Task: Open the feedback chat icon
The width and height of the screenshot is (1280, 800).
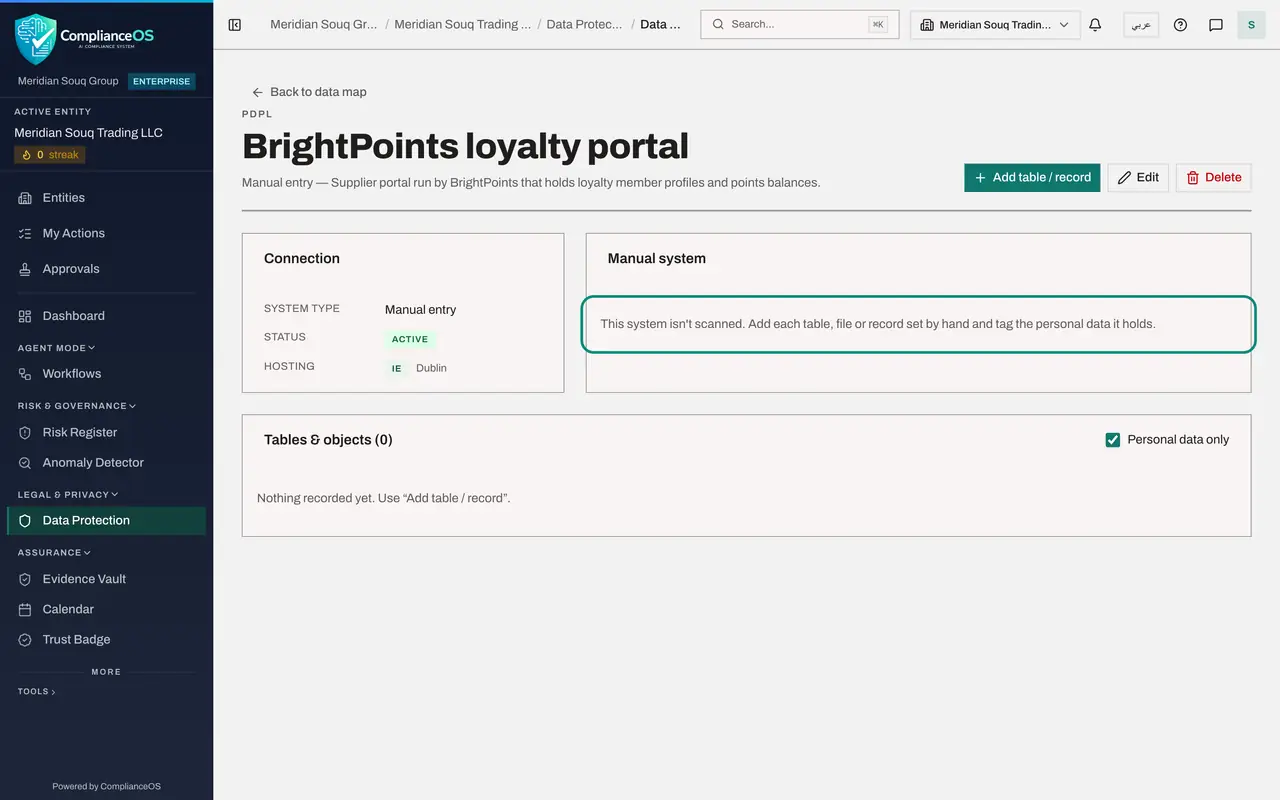Action: [1216, 25]
